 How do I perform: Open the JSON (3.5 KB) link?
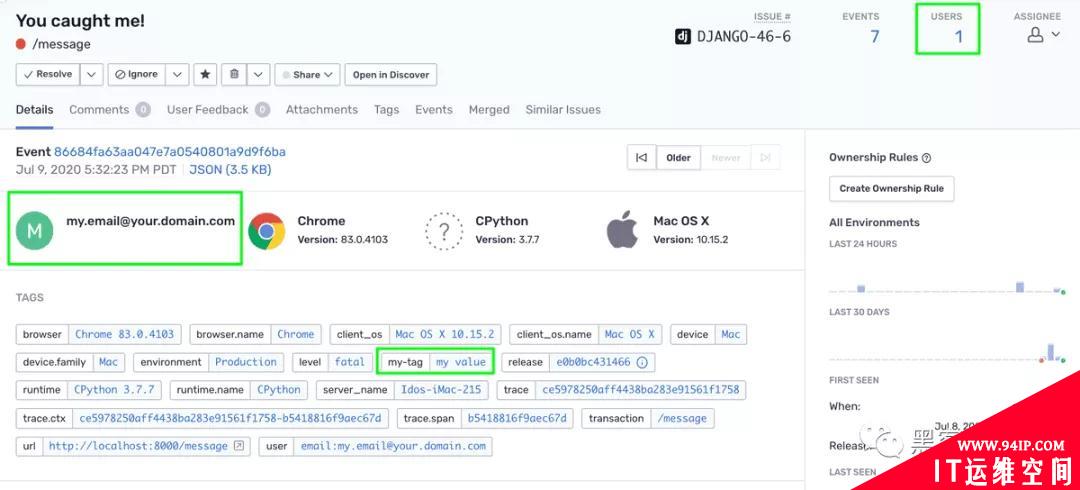tap(230, 170)
